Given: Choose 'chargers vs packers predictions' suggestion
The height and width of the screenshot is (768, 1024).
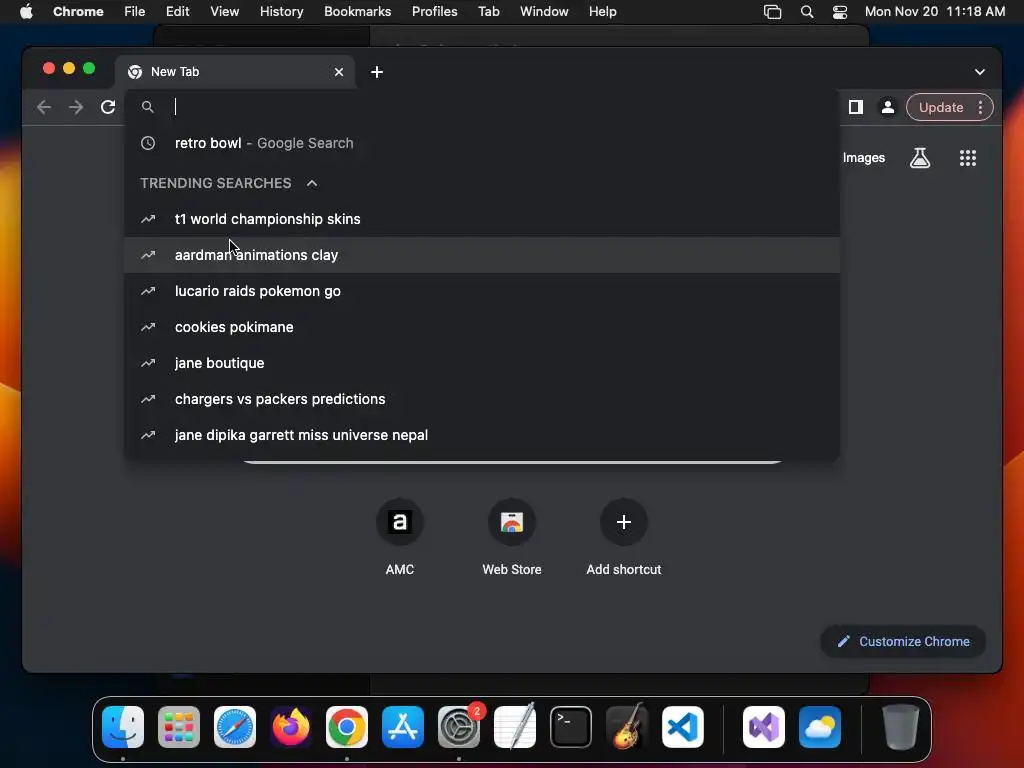Looking at the screenshot, I should point(482,398).
